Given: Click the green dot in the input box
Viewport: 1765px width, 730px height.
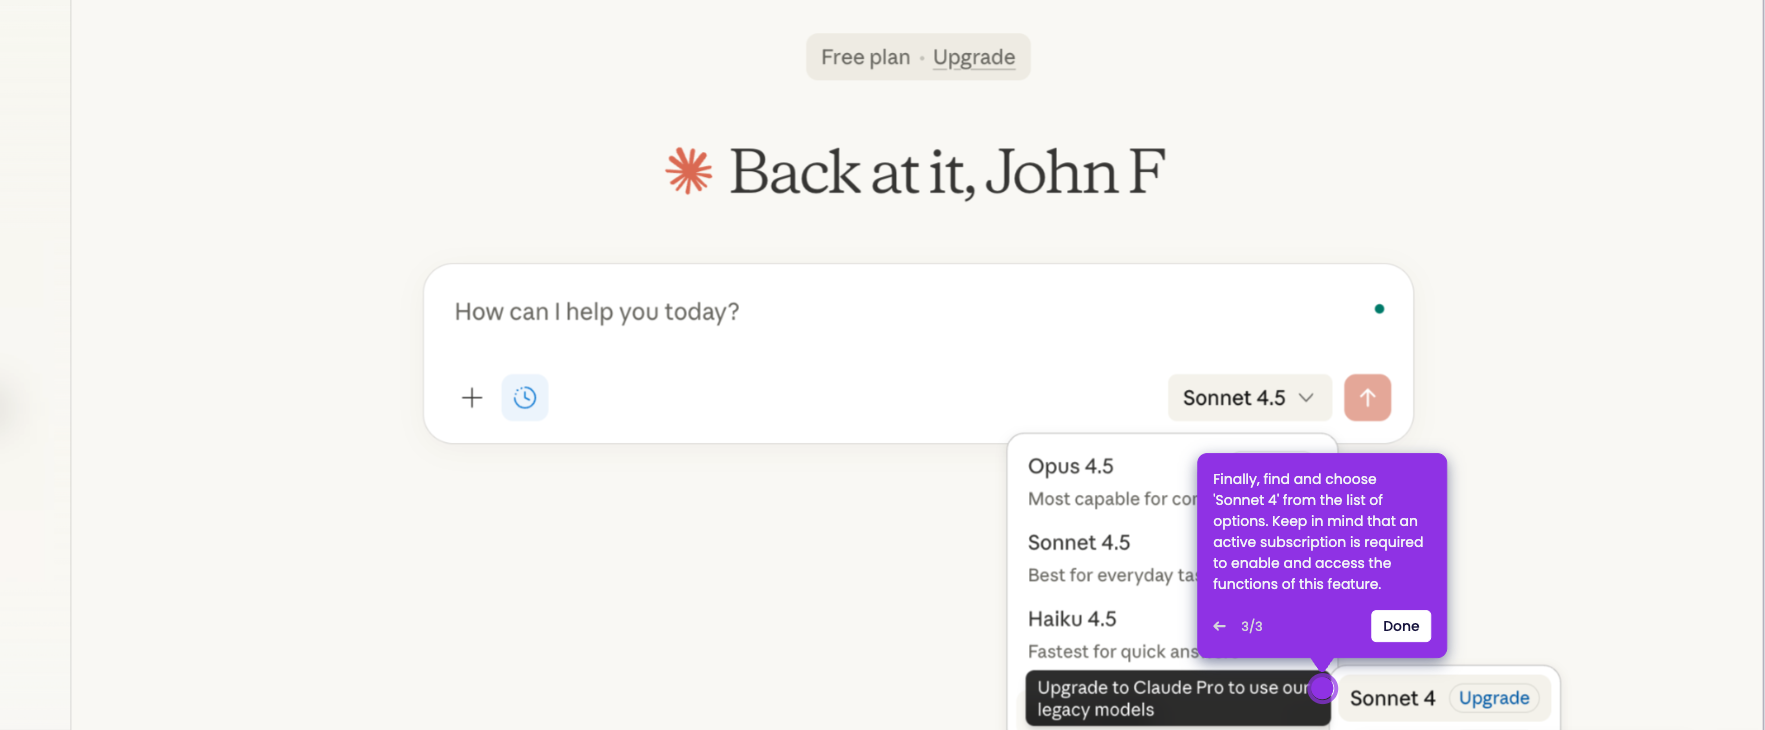Looking at the screenshot, I should tap(1379, 309).
